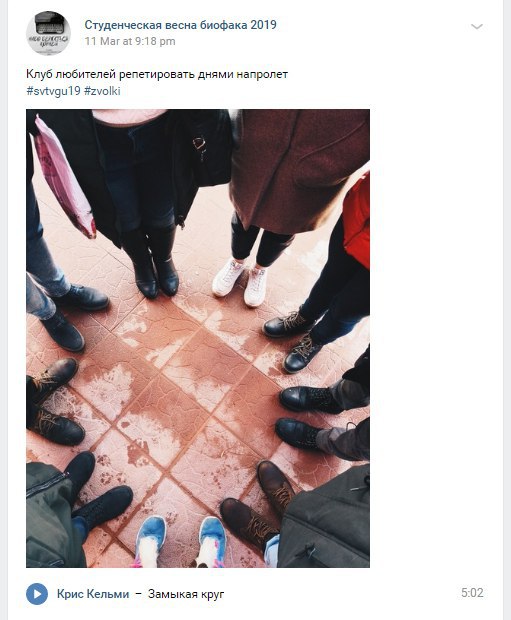Viewport: 511px width, 620px height.
Task: Open the attached photo of shoes
Action: pyautogui.click(x=198, y=338)
